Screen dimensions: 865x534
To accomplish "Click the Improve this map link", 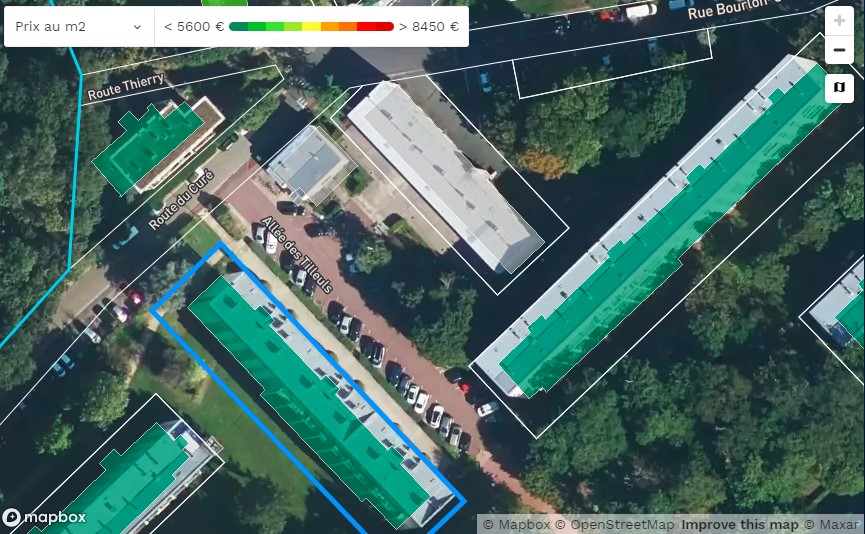I will pyautogui.click(x=740, y=524).
